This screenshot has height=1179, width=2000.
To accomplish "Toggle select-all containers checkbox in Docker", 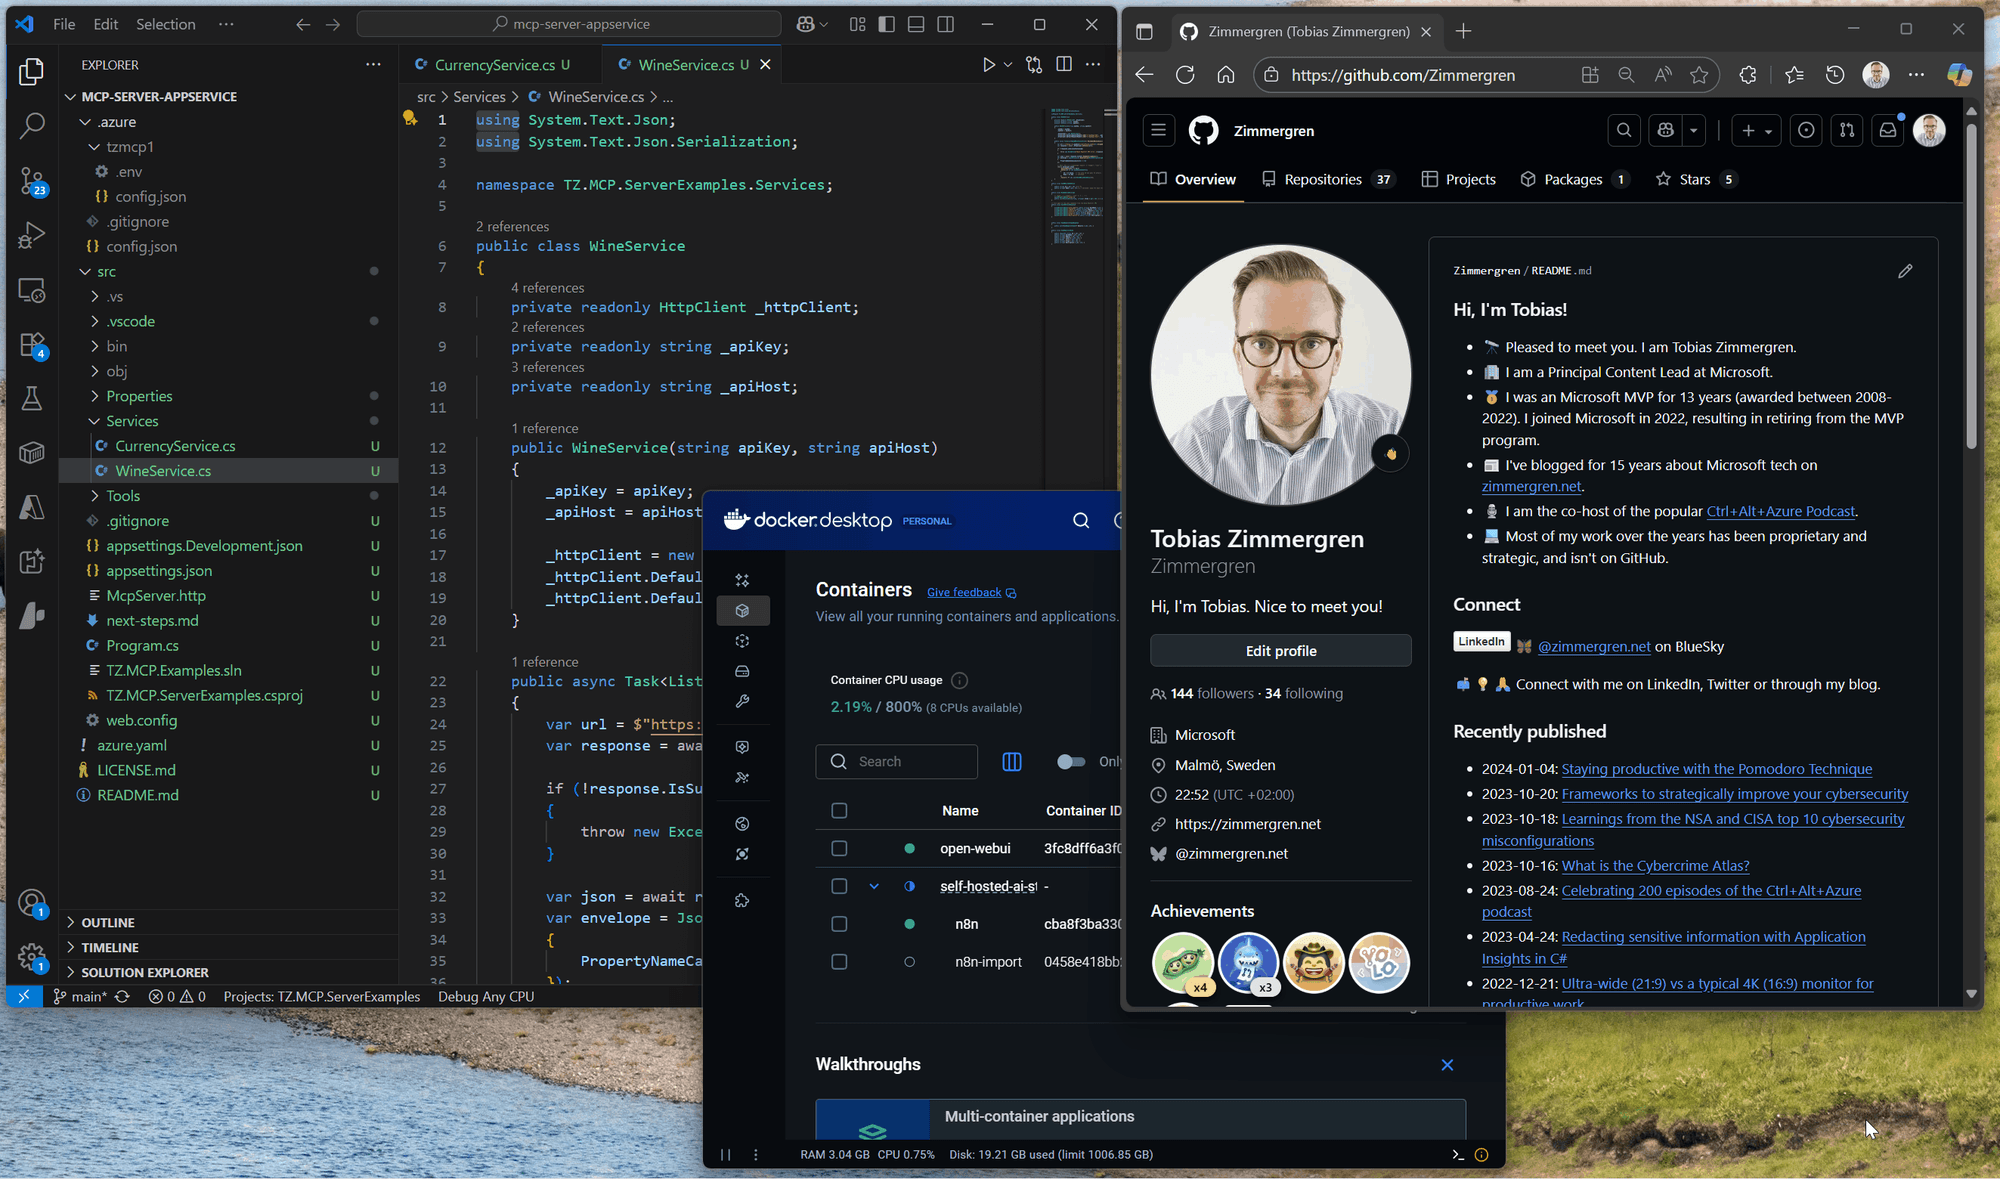I will 839,811.
